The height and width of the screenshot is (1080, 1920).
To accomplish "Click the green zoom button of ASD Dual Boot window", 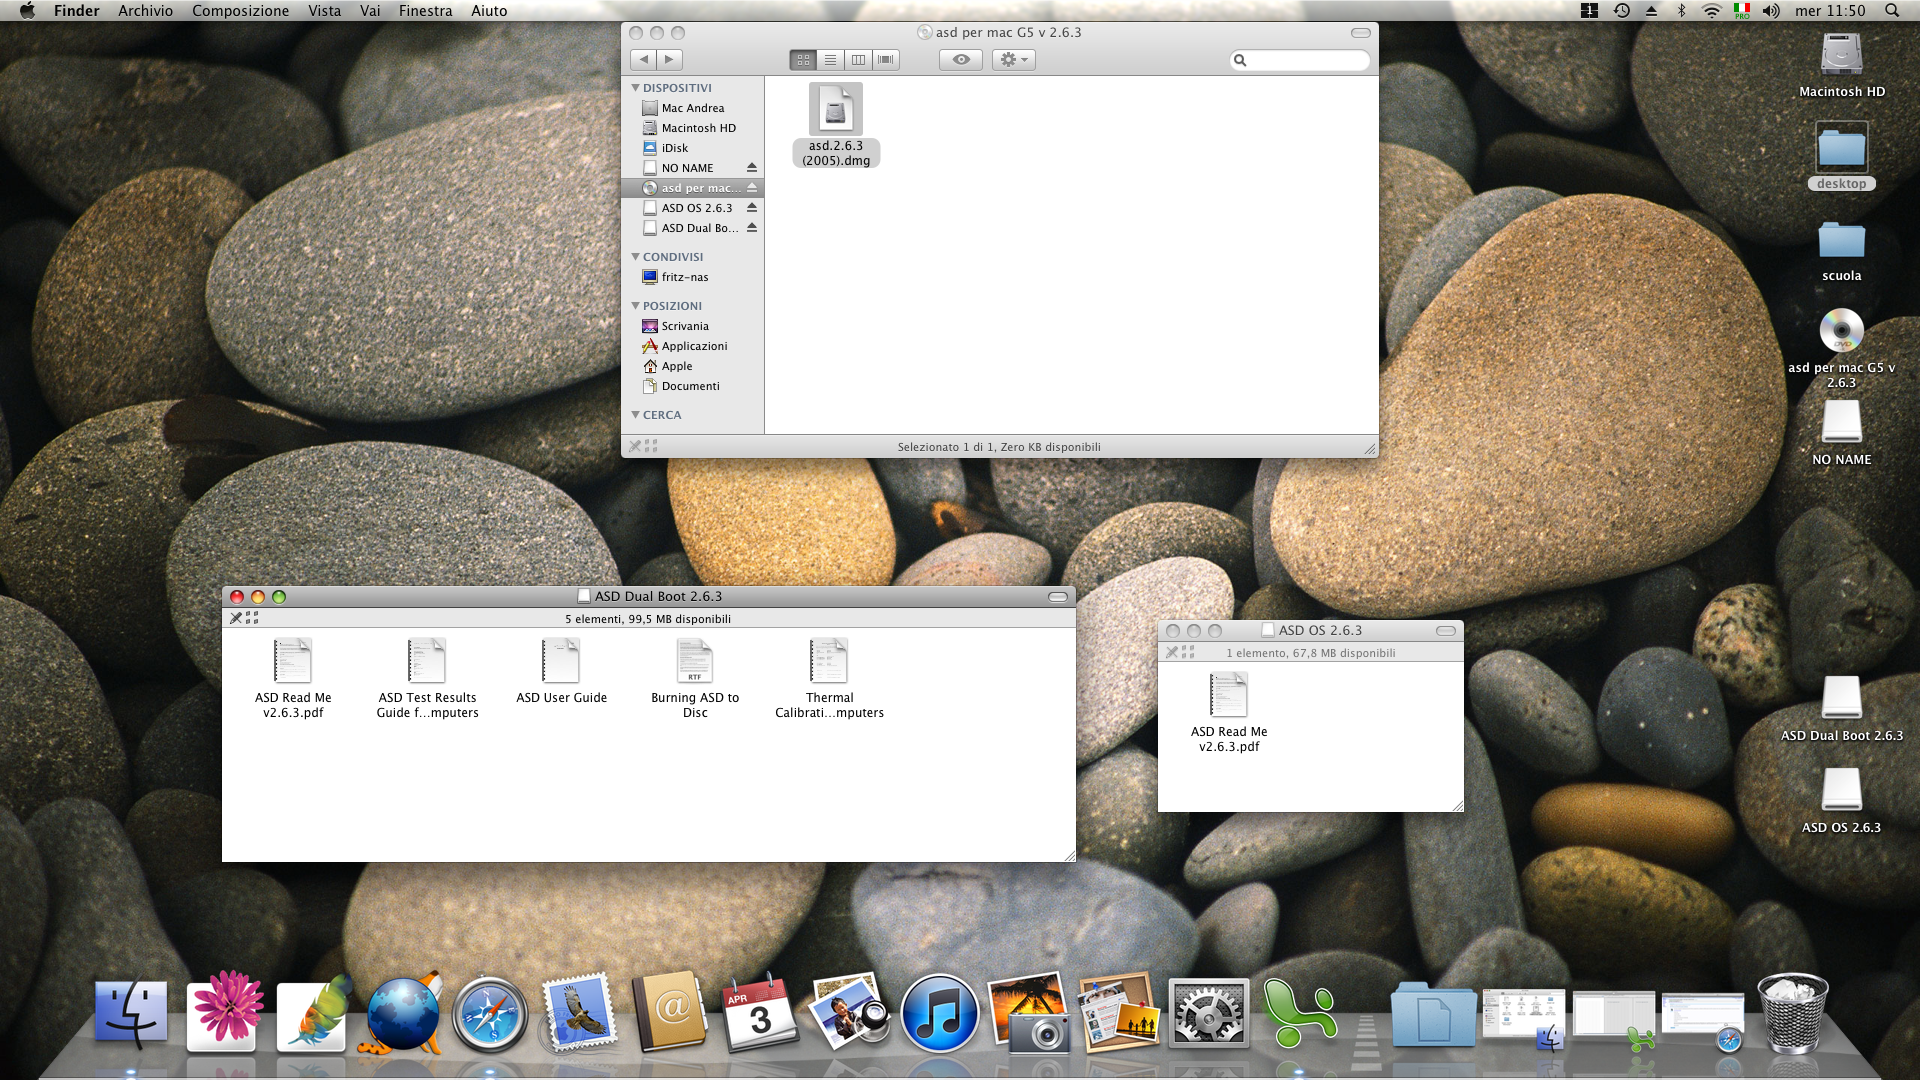I will [x=279, y=597].
